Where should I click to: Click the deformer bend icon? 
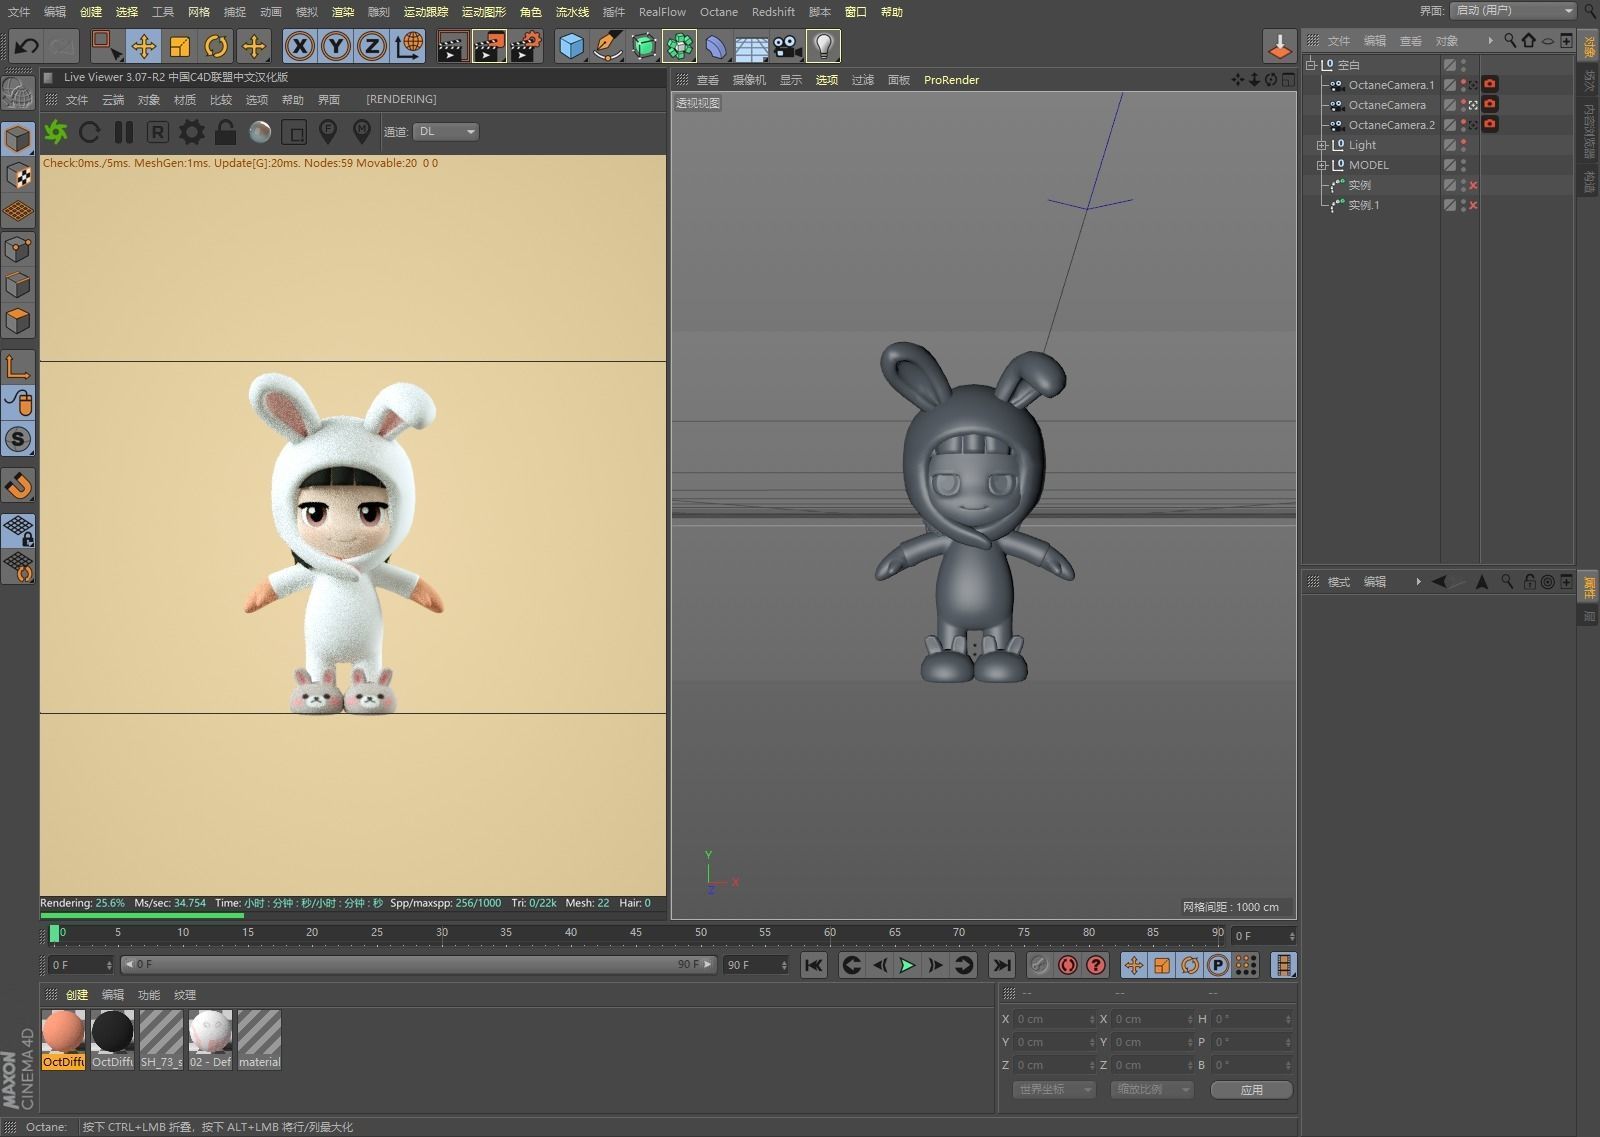point(716,46)
